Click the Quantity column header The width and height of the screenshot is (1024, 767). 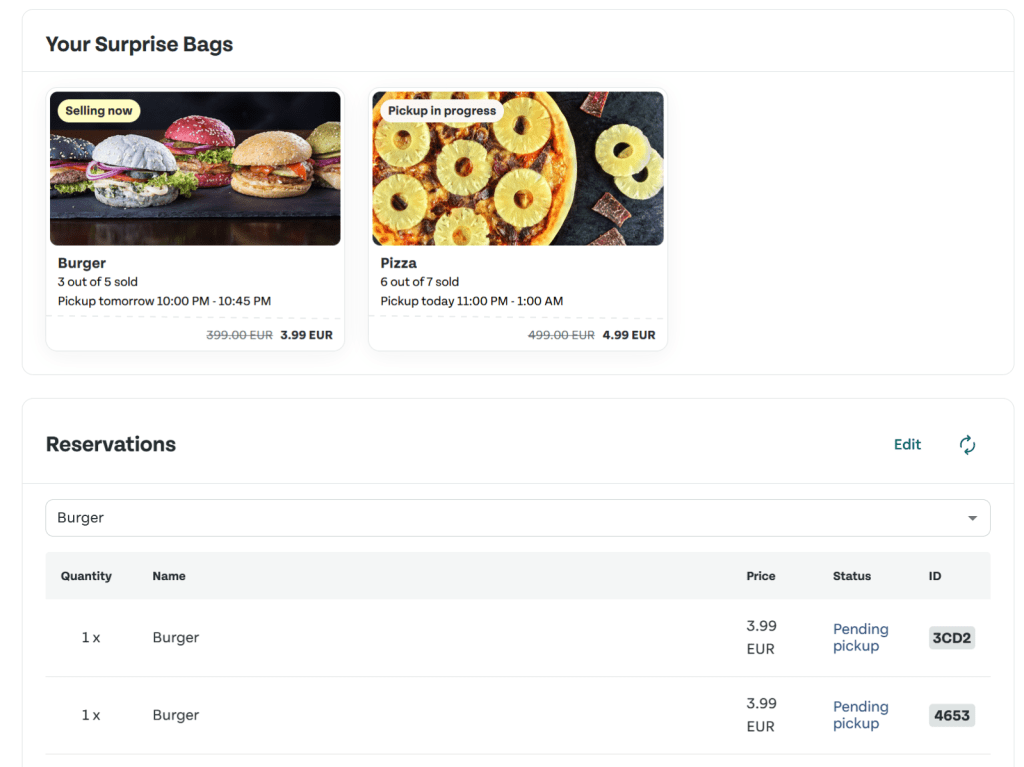tap(86, 576)
